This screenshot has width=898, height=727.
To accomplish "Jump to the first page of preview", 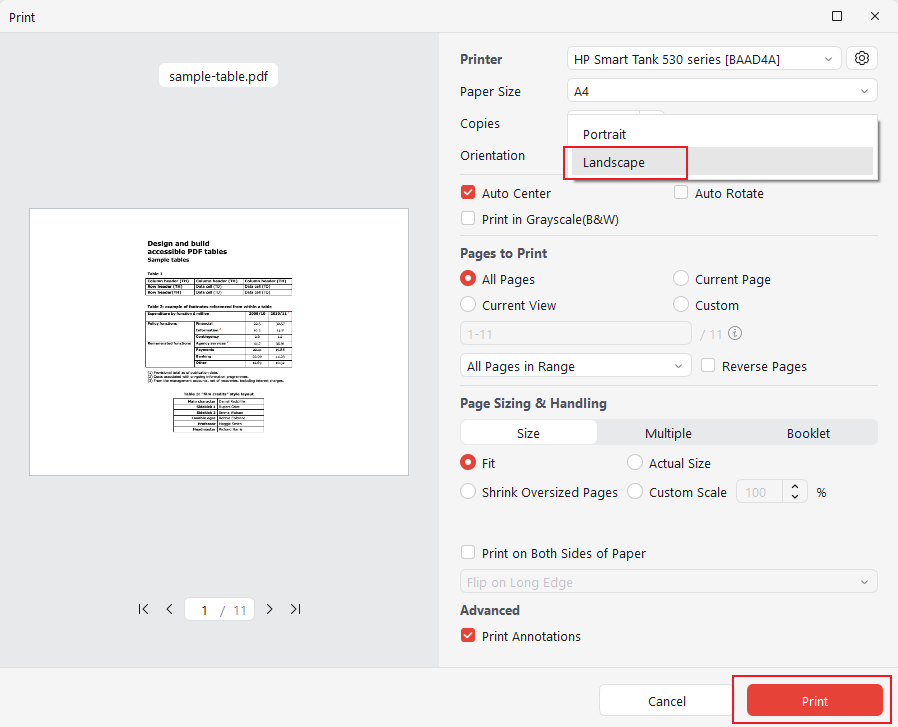I will [143, 609].
